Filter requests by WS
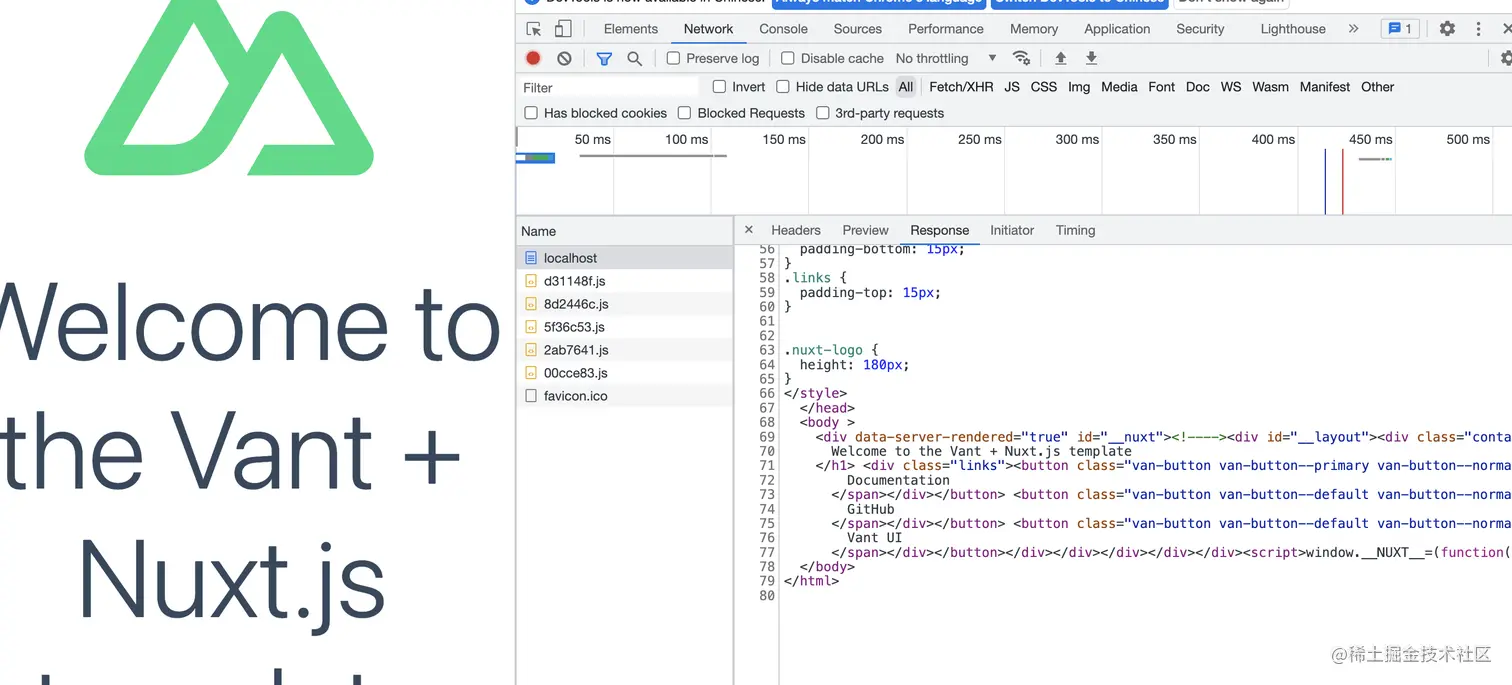 (1231, 87)
